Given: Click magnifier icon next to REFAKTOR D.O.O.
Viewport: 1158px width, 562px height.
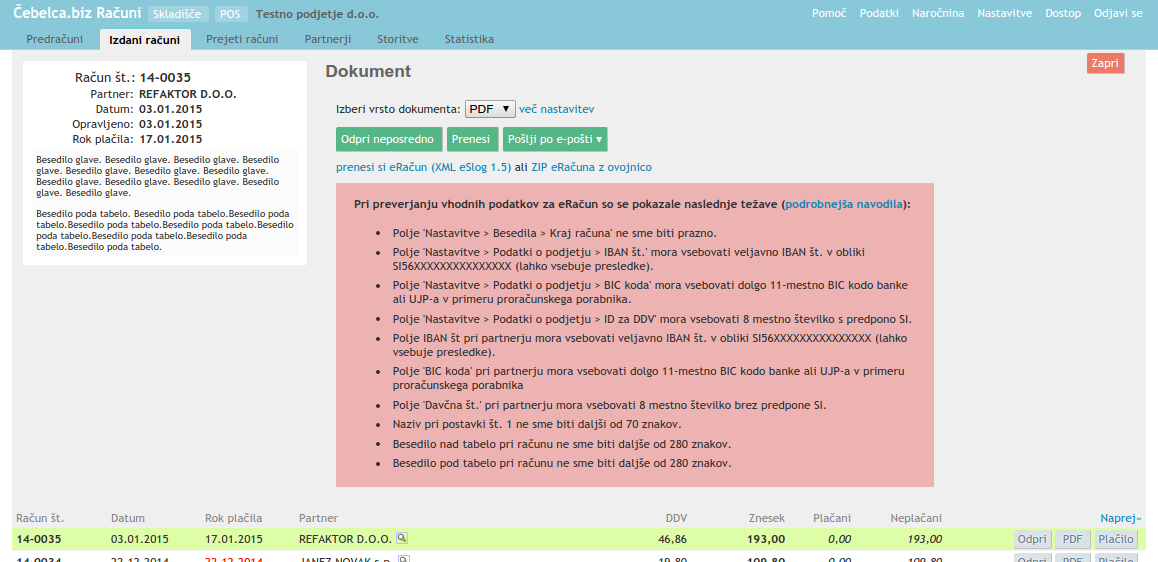Looking at the screenshot, I should click(401, 538).
